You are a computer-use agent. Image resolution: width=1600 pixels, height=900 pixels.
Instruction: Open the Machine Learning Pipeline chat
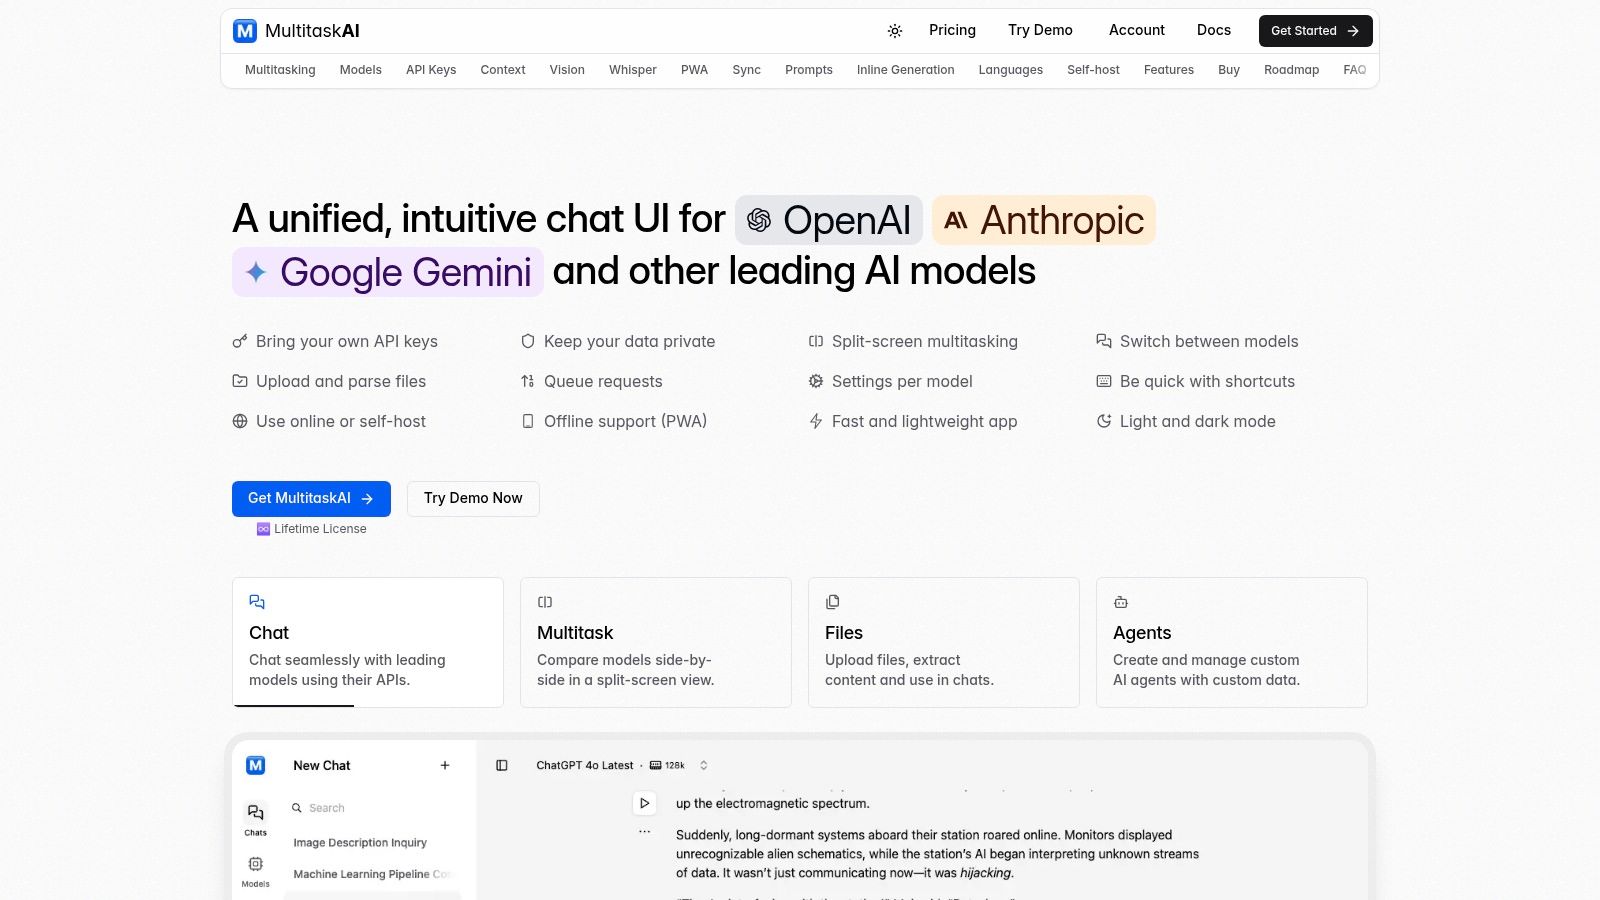tap(372, 874)
